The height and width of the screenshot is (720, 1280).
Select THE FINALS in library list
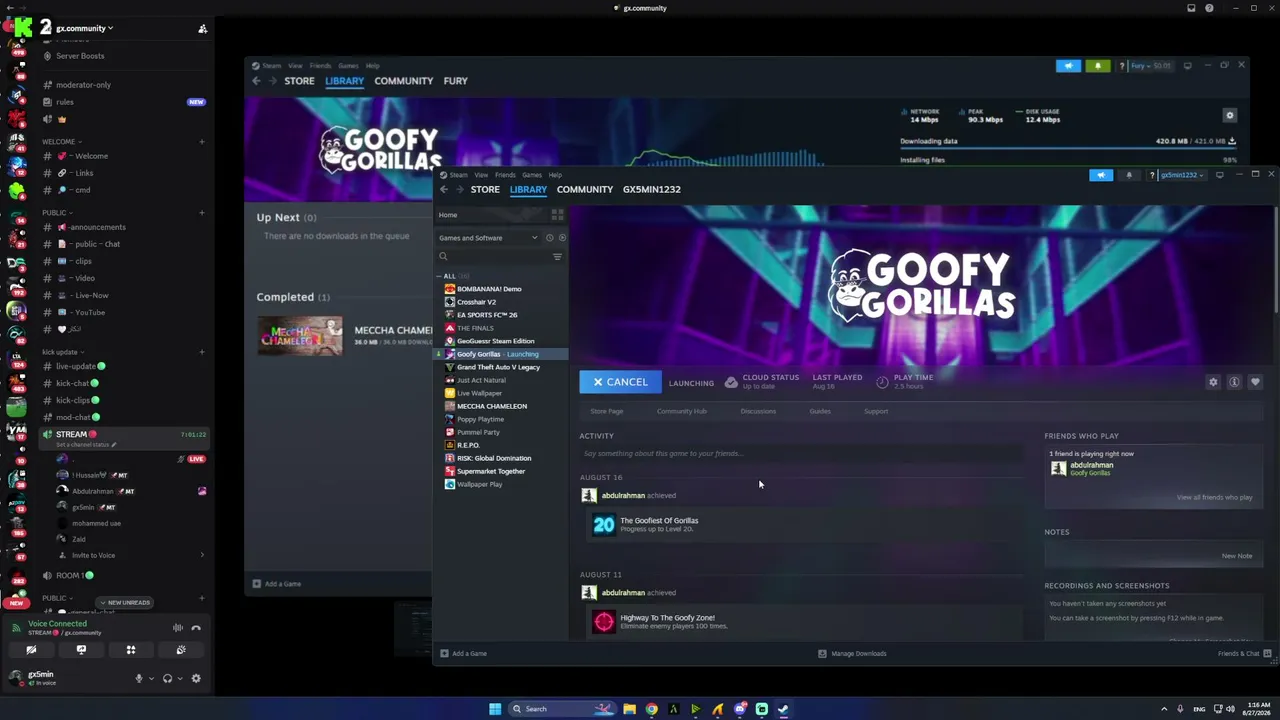click(475, 328)
